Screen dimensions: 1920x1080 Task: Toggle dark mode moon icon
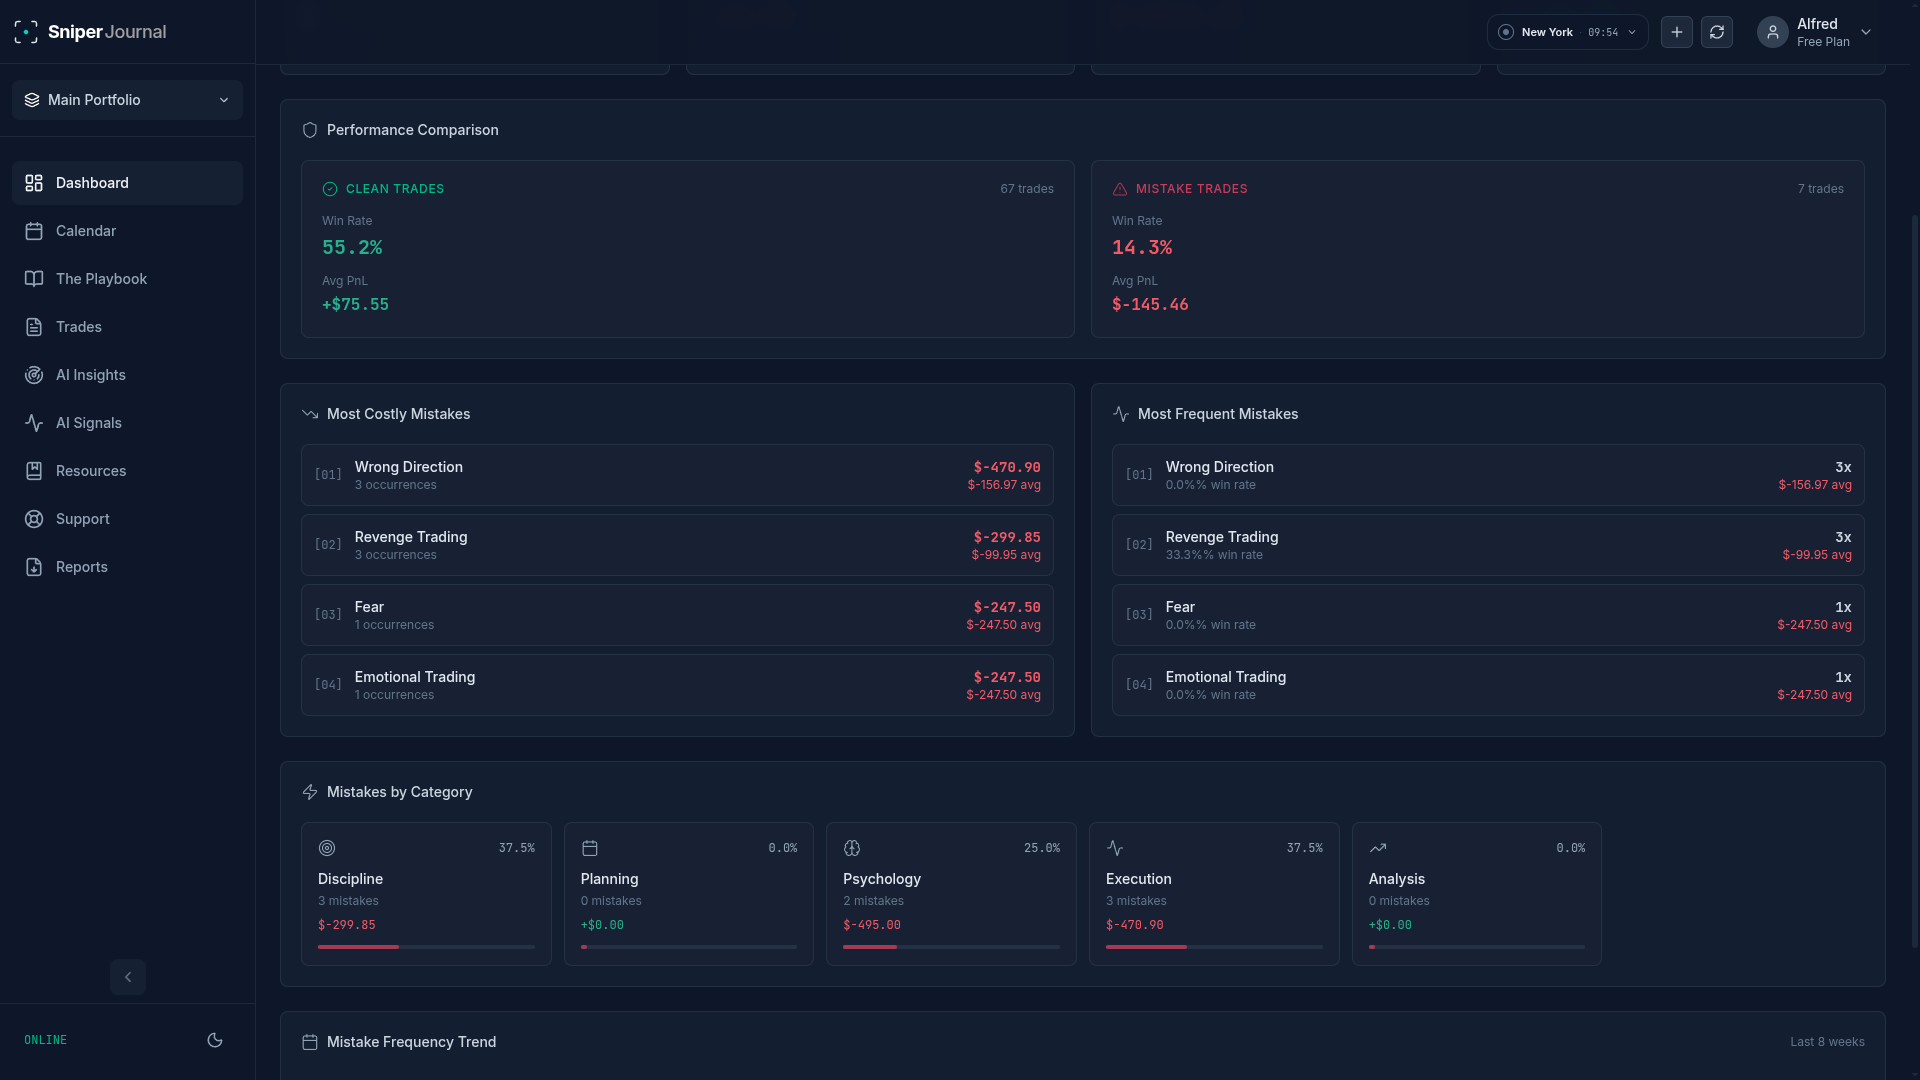215,1040
